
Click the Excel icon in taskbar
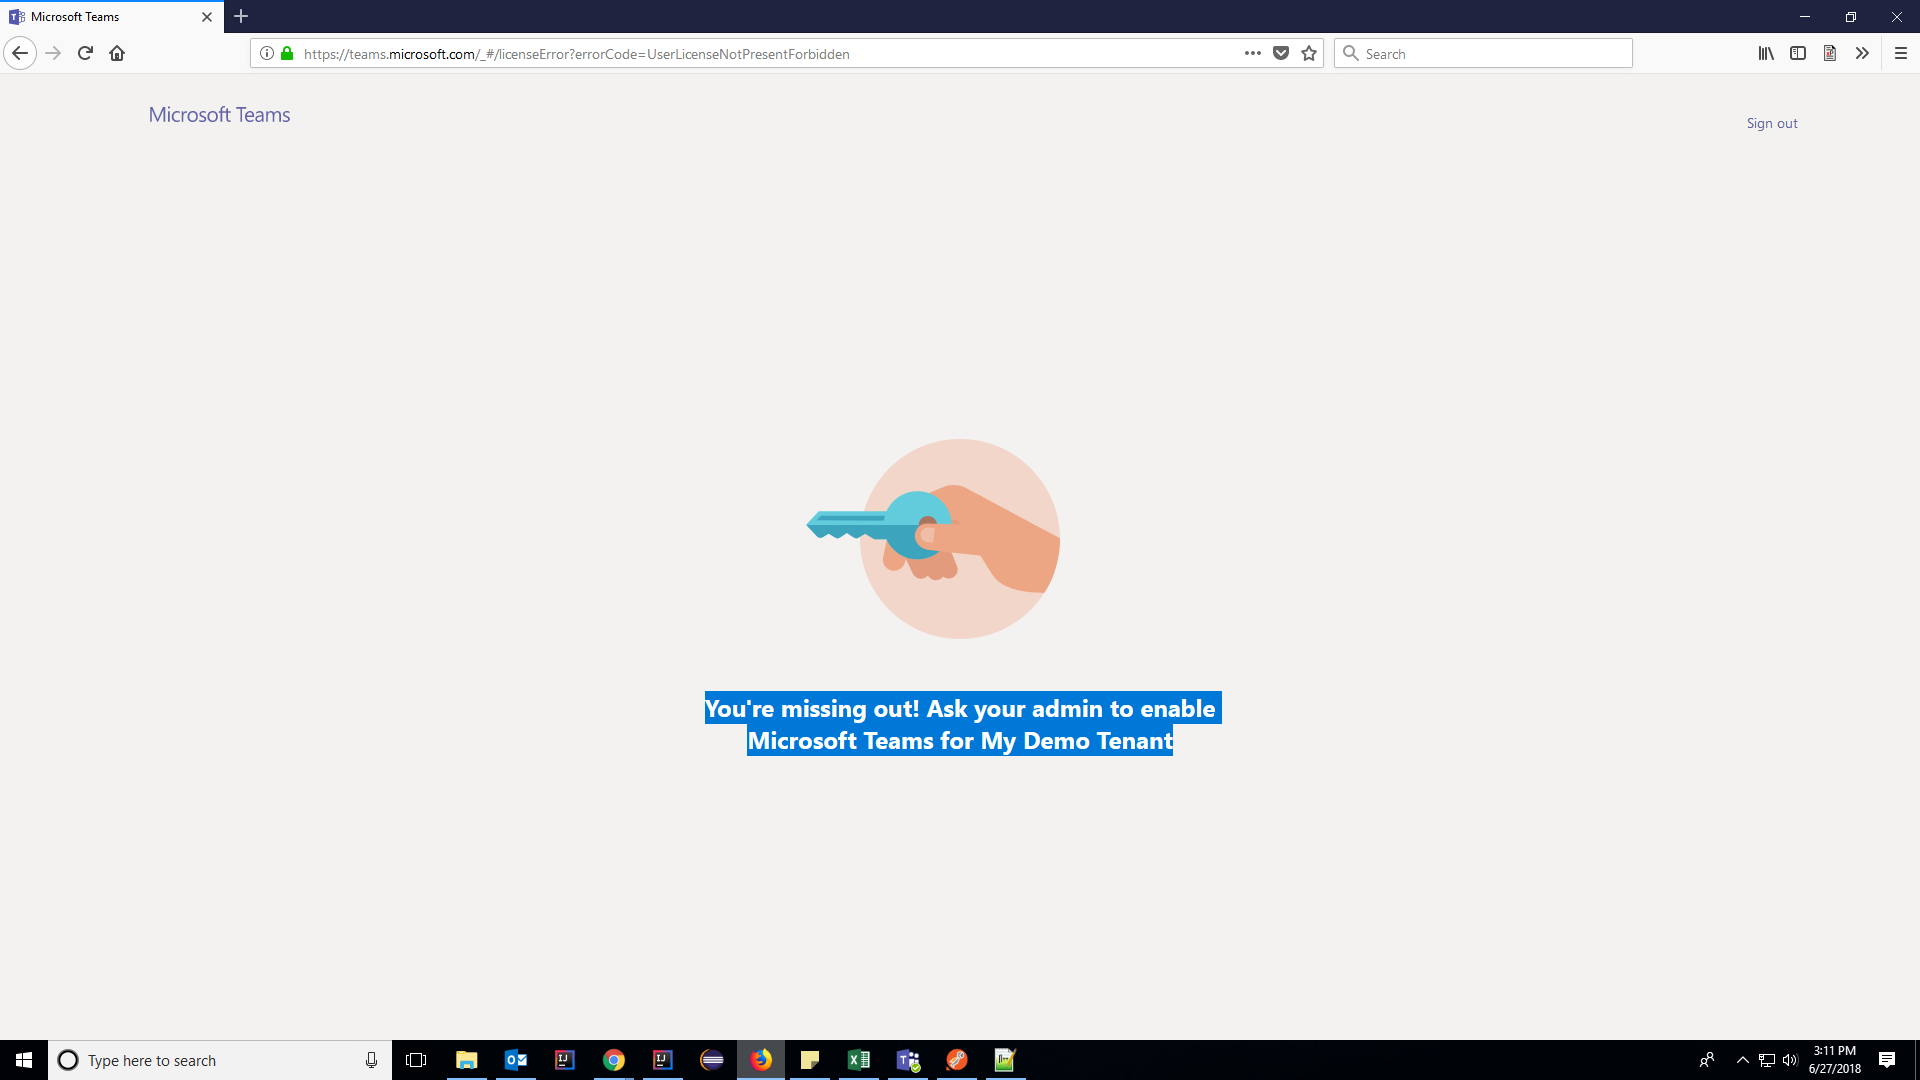coord(860,1059)
